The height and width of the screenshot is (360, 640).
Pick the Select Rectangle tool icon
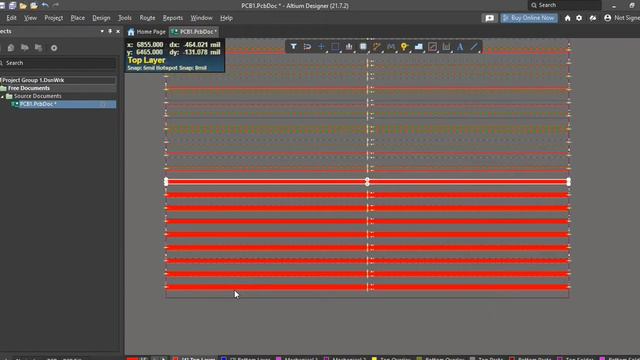335,47
